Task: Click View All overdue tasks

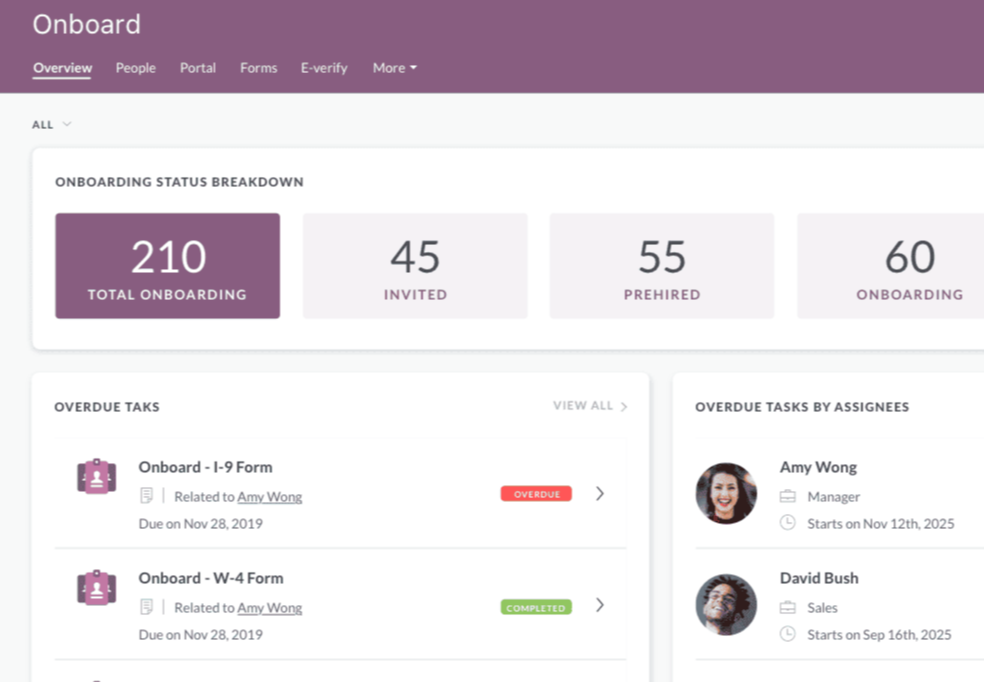Action: pyautogui.click(x=590, y=406)
